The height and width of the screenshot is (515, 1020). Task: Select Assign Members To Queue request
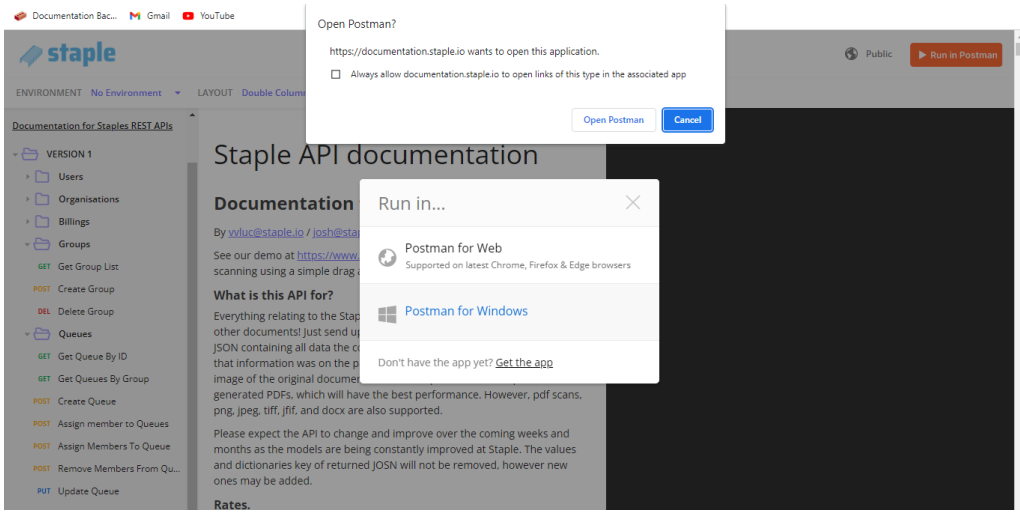[114, 446]
